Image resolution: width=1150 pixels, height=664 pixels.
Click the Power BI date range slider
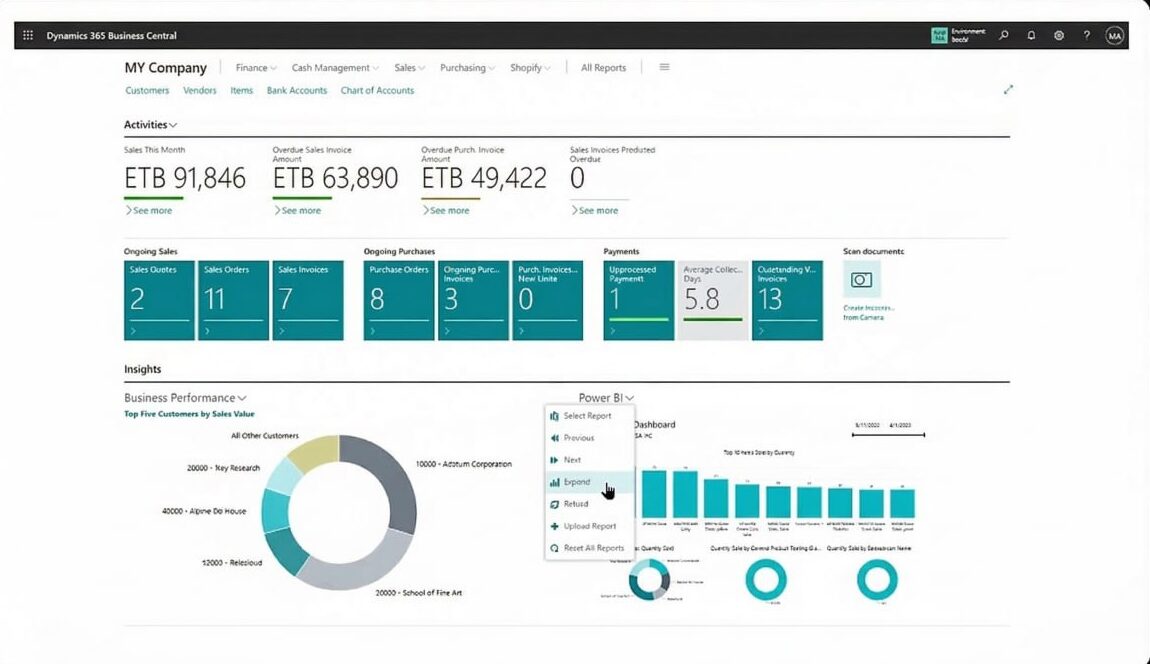(888, 435)
